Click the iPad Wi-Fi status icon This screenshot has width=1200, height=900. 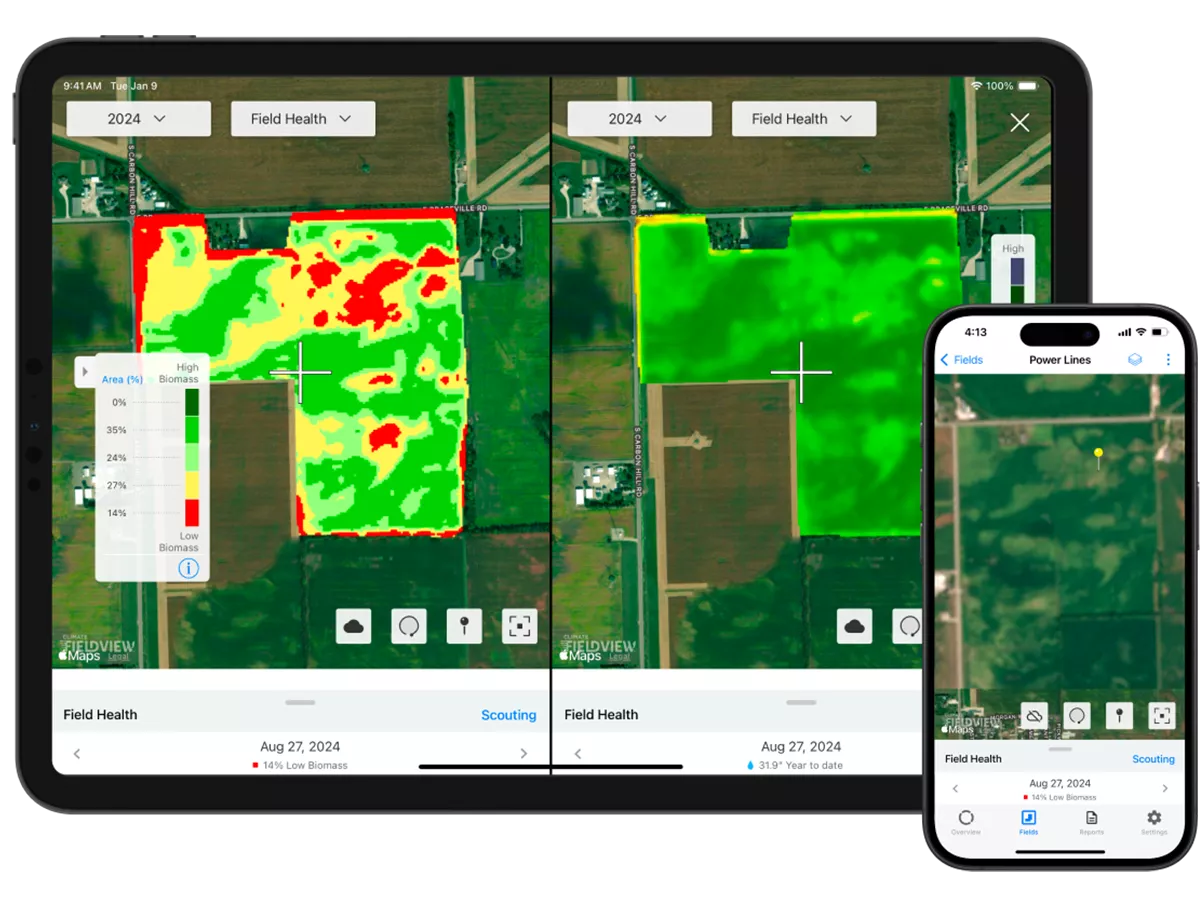coord(976,86)
